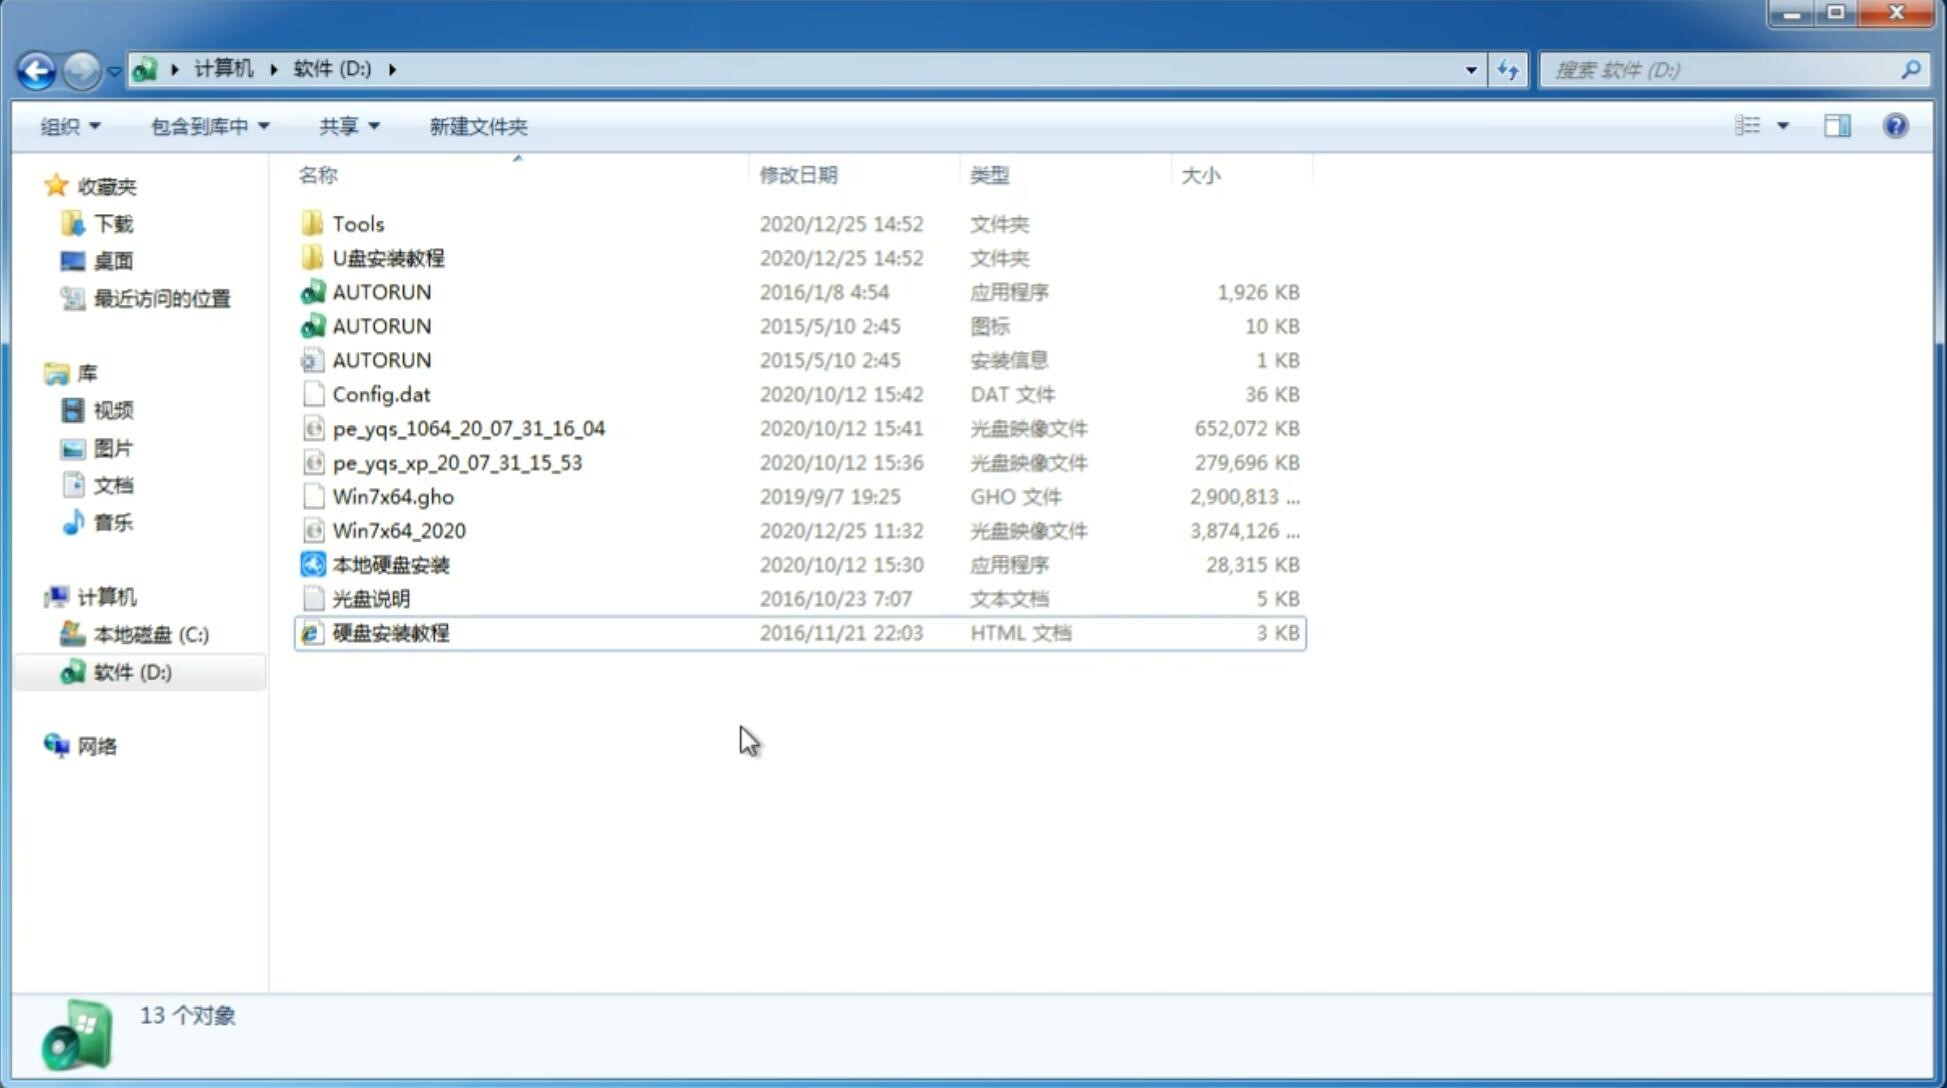Viewport: 1947px width, 1088px height.
Task: Open Win7x64_2020 ISO image file
Action: point(400,531)
